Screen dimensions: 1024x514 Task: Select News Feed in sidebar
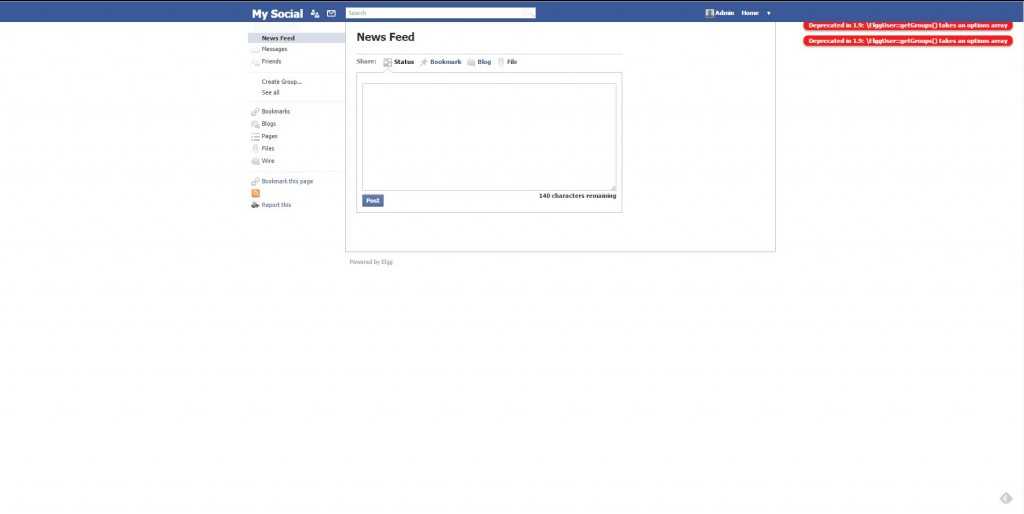pos(296,38)
